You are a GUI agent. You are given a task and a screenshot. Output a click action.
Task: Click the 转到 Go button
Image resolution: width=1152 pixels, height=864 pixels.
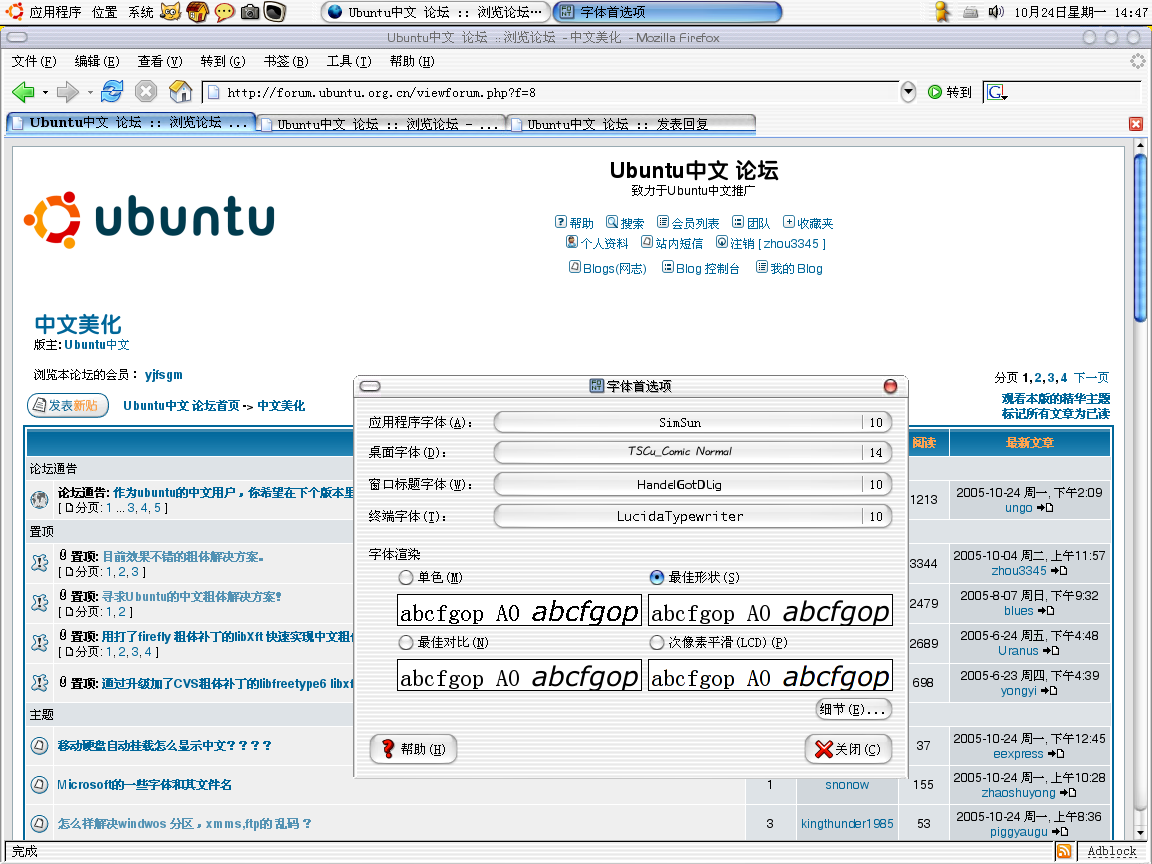coord(950,92)
